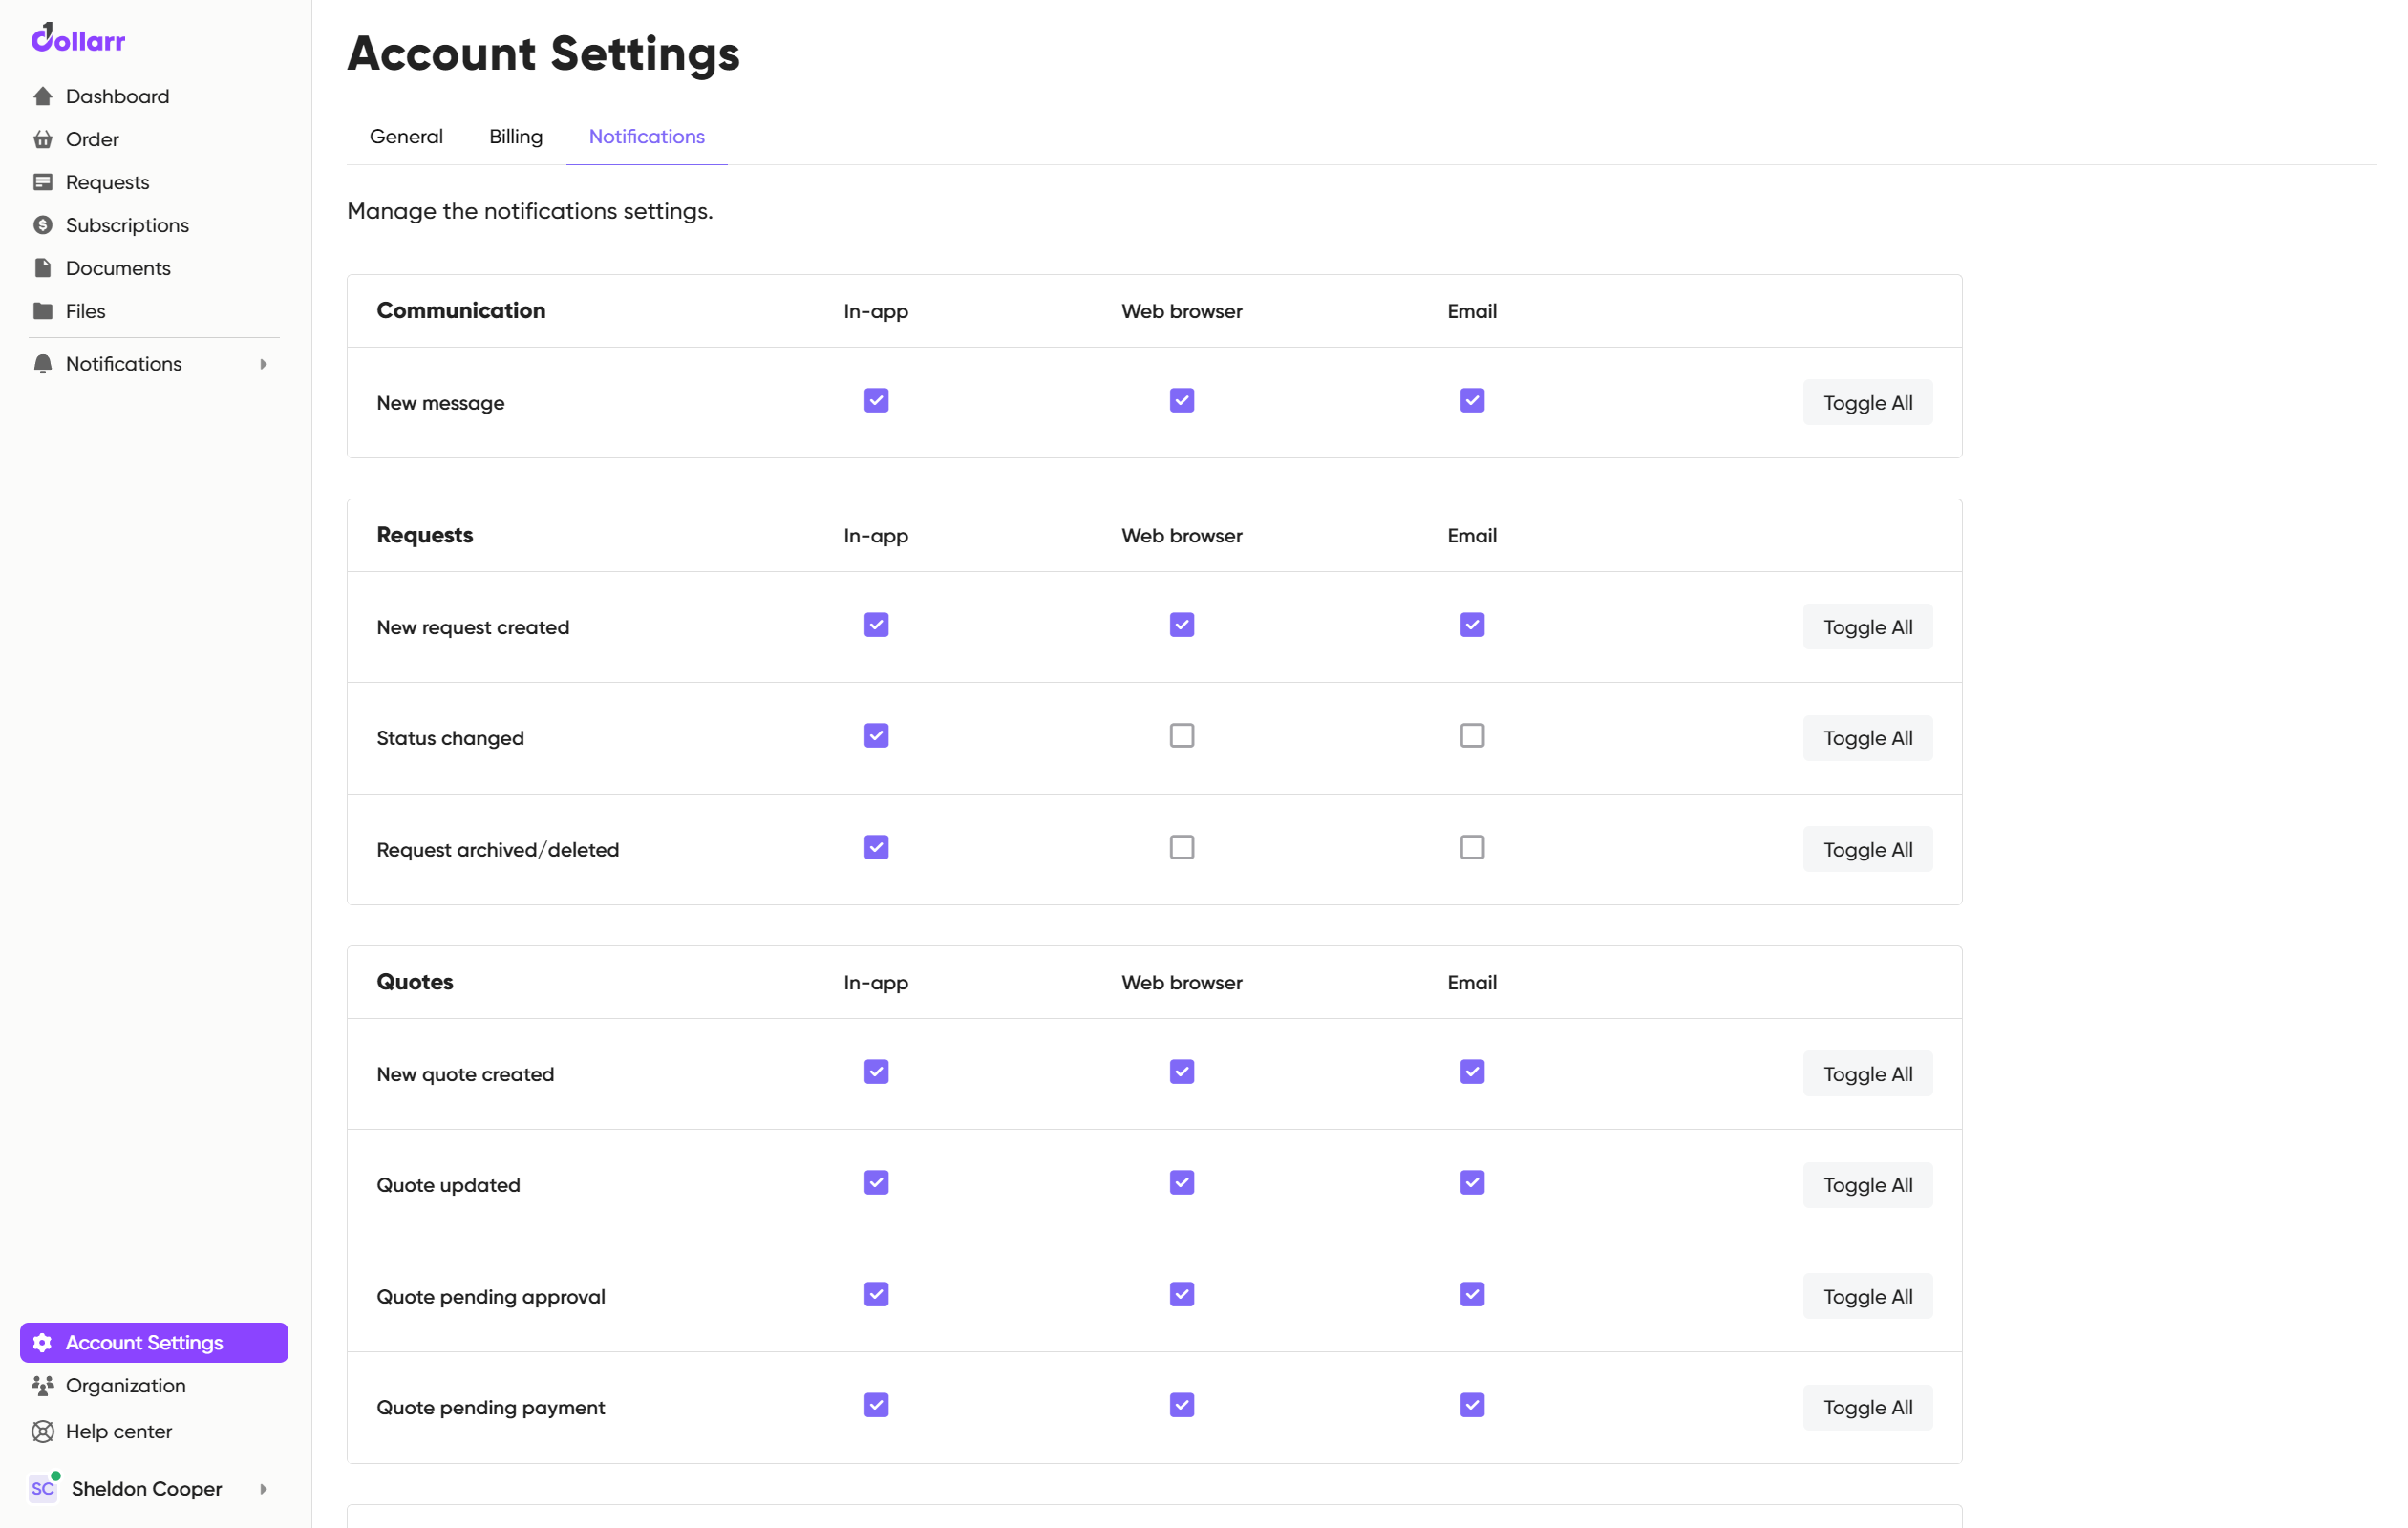Open Subscriptions dollar coin icon
The height and width of the screenshot is (1528, 2408).
click(42, 225)
